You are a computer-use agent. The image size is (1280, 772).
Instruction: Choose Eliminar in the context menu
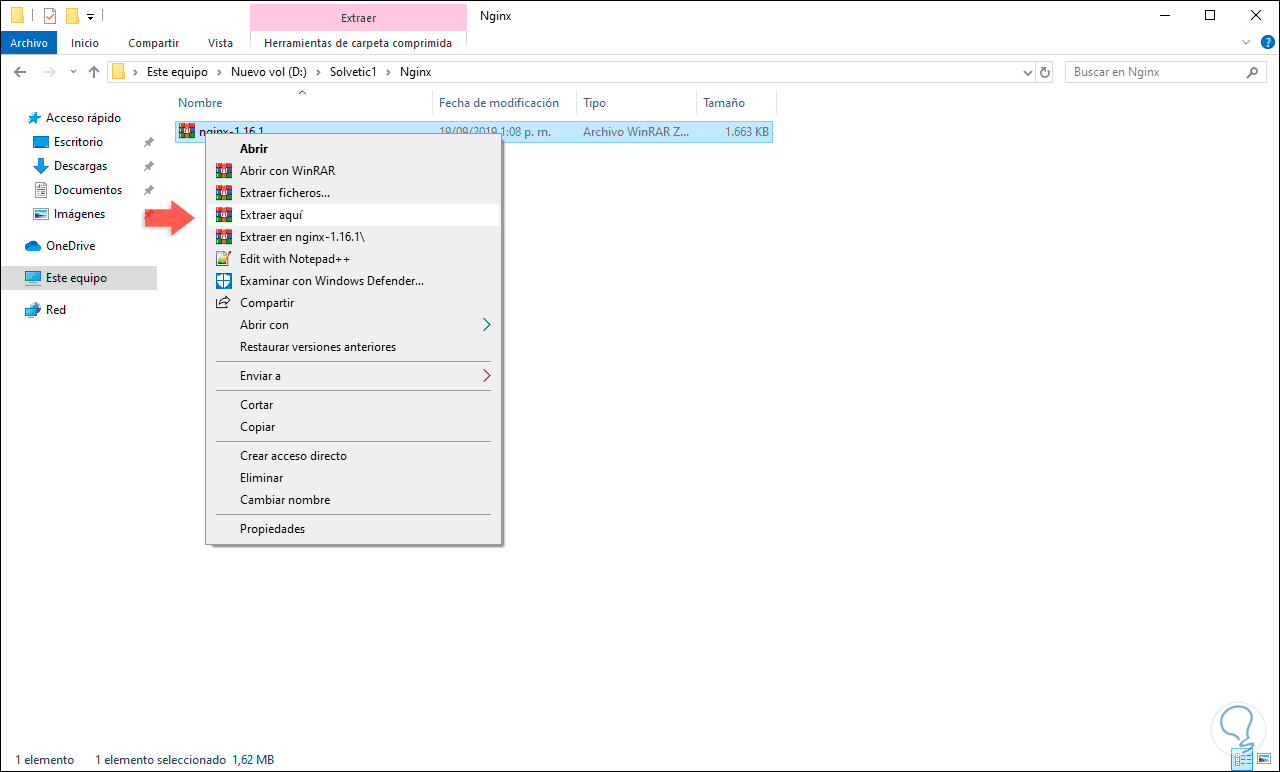[354, 478]
